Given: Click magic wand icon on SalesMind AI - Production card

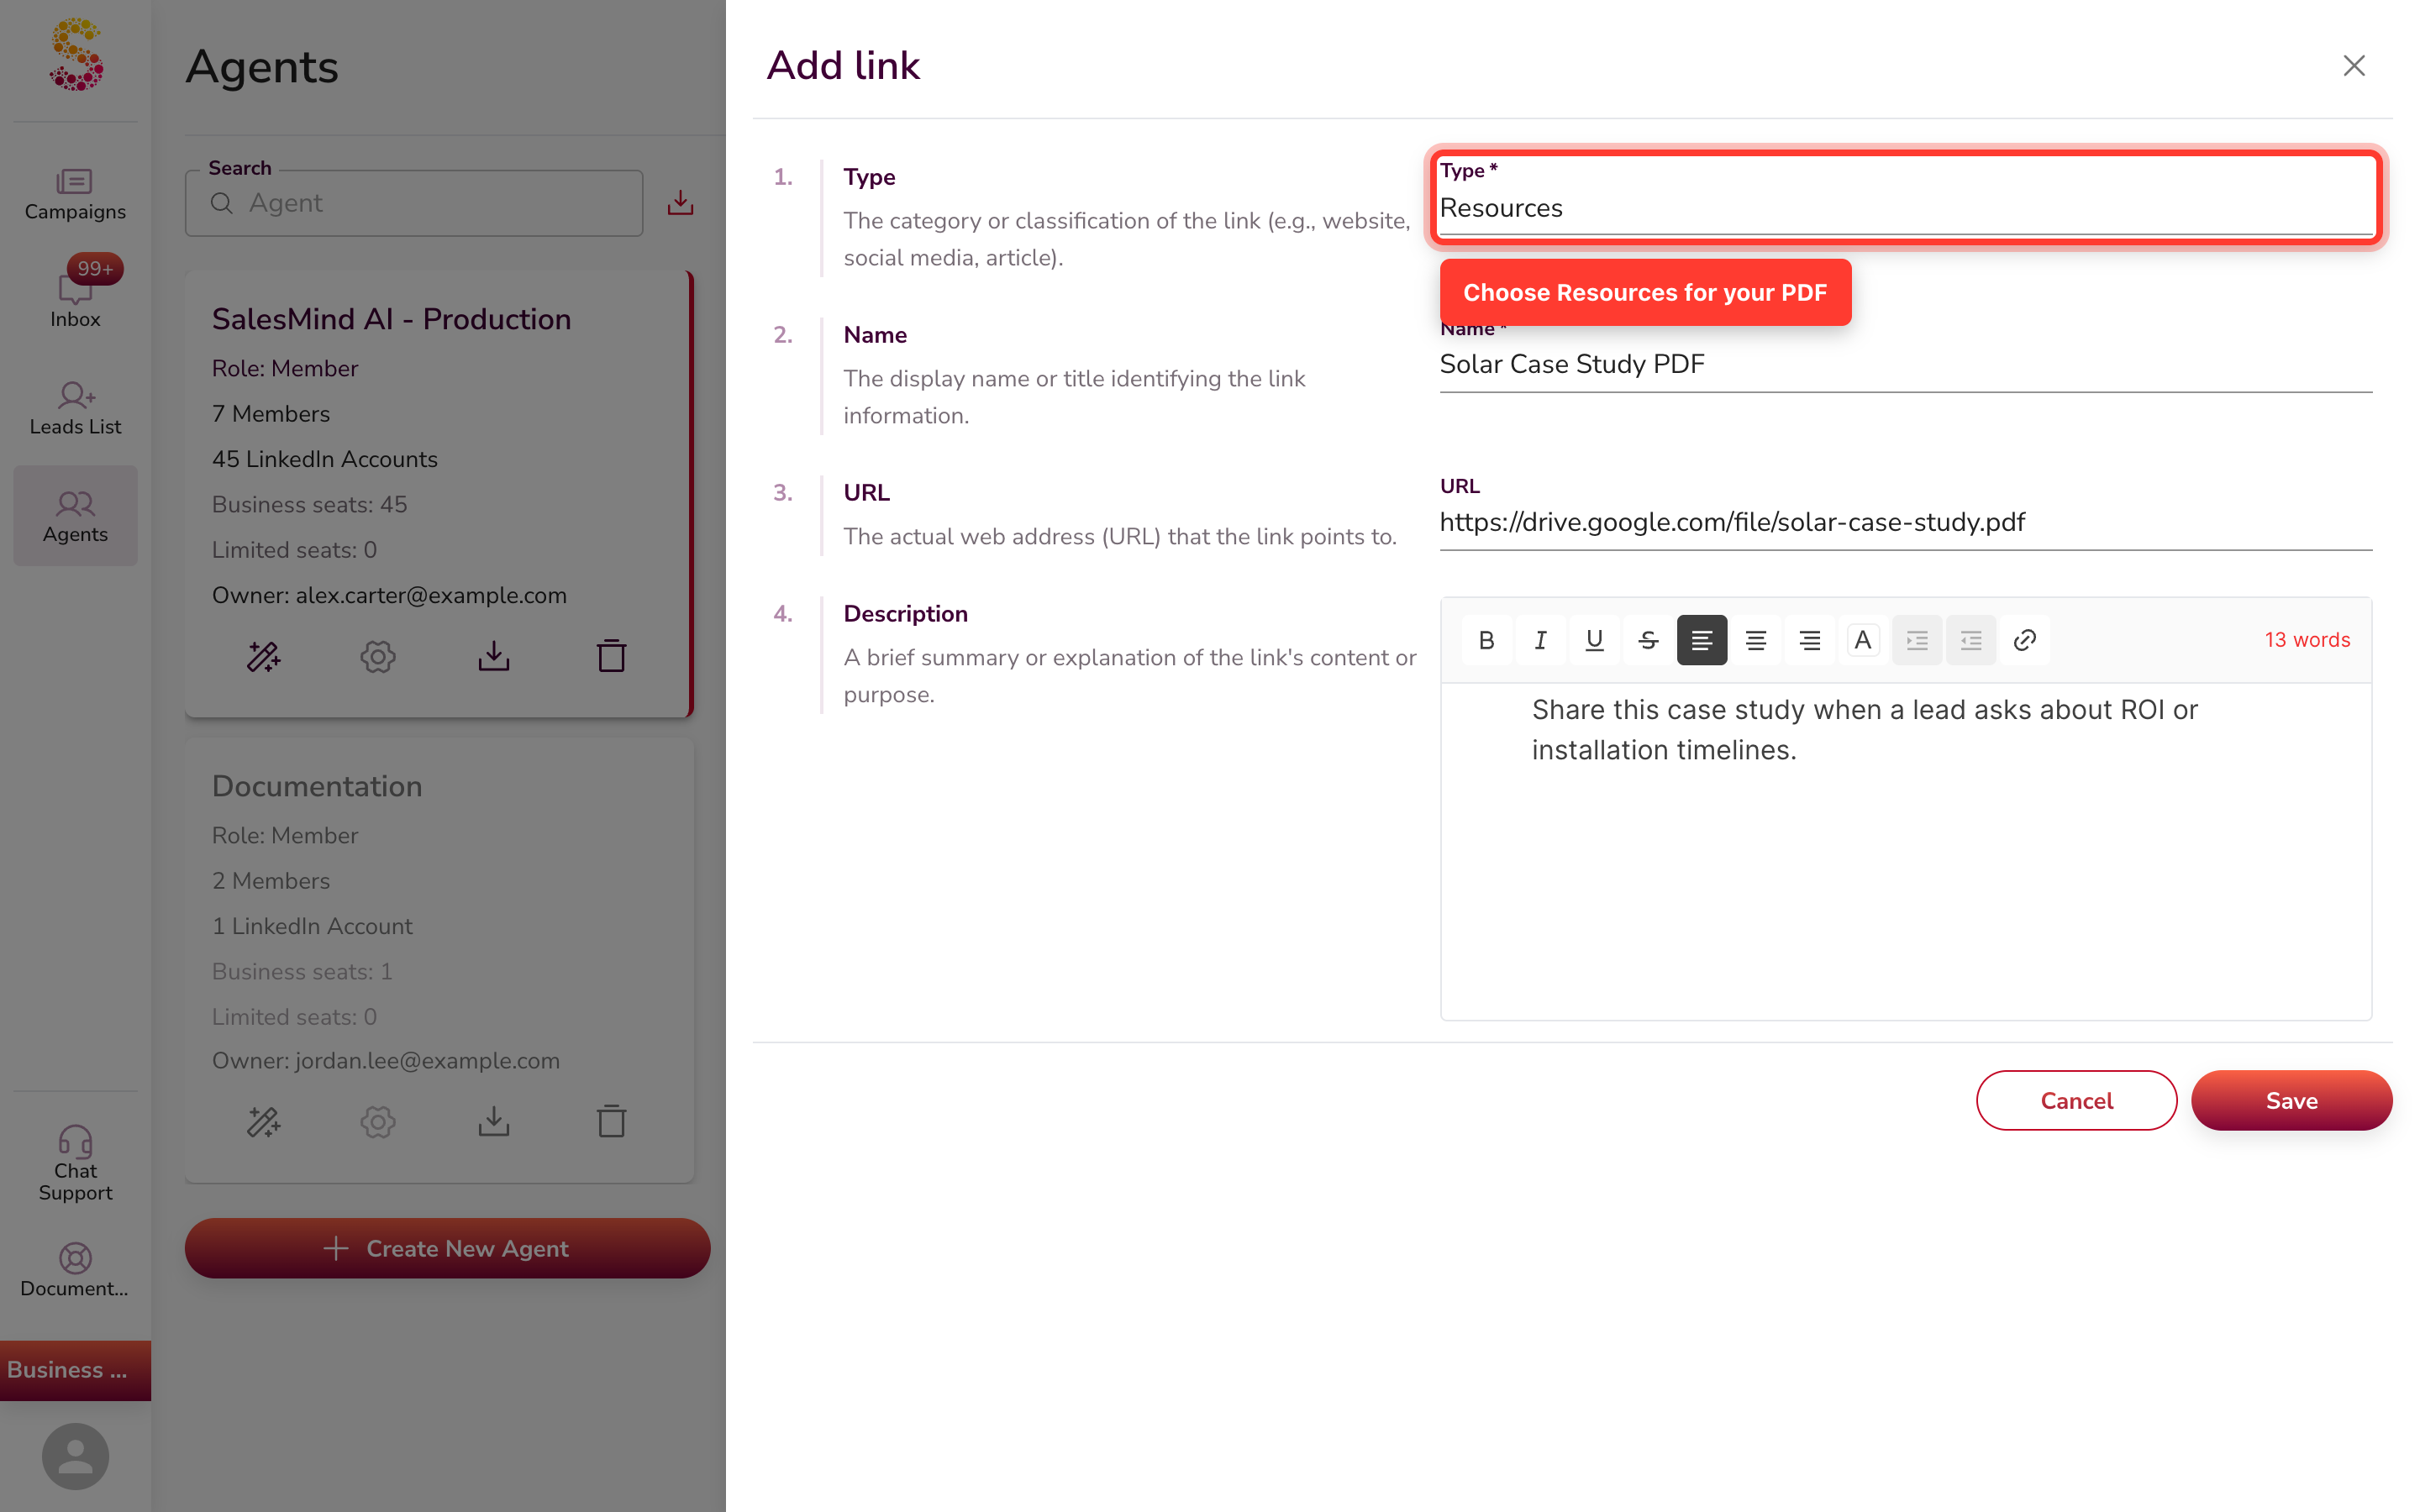Looking at the screenshot, I should 264,656.
